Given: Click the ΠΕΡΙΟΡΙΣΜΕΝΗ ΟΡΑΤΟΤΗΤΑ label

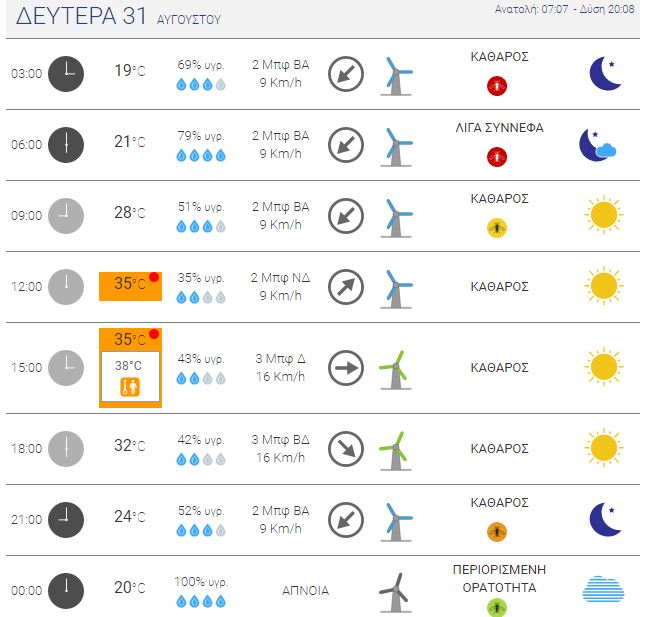Looking at the screenshot, I should click(499, 578).
